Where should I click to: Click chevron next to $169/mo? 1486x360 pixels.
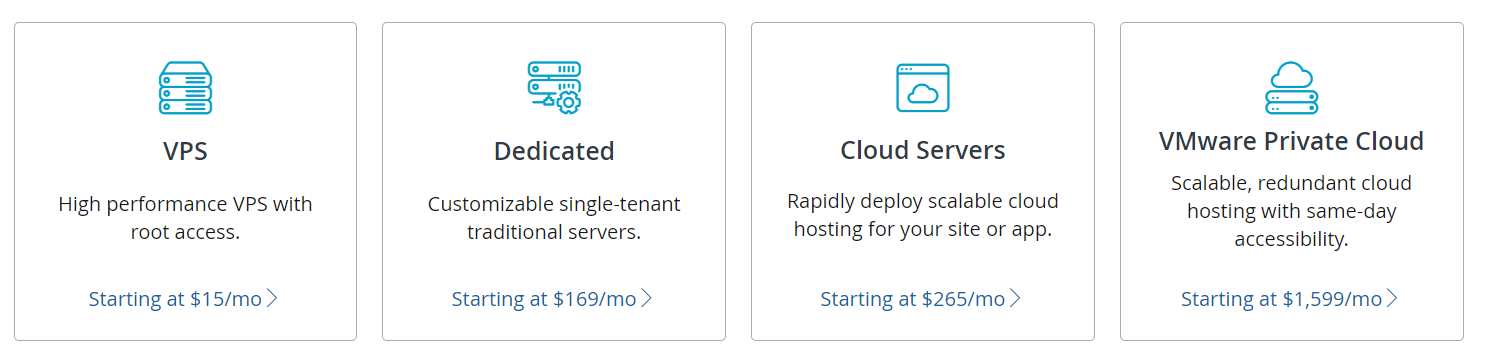(647, 299)
